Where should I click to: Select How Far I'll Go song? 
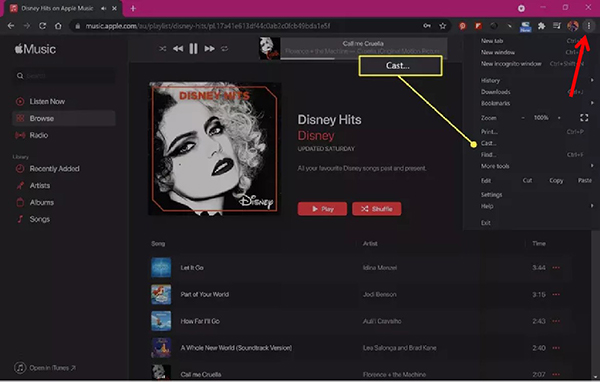coord(356,321)
